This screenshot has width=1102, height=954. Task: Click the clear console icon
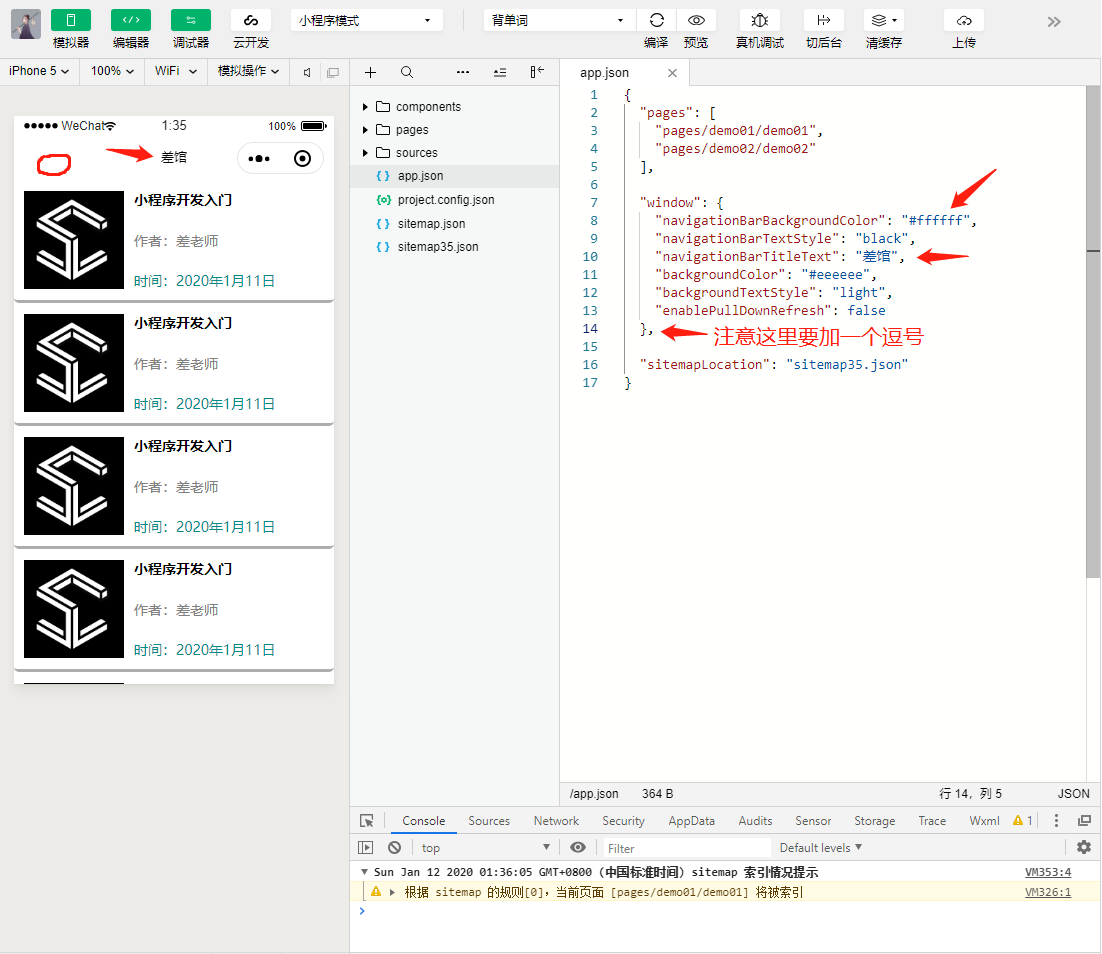(395, 847)
